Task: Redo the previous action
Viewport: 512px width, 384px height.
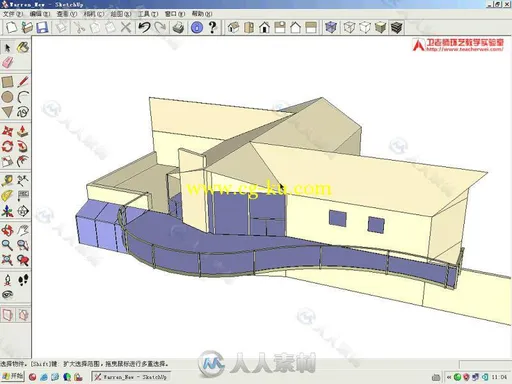Action: click(160, 27)
